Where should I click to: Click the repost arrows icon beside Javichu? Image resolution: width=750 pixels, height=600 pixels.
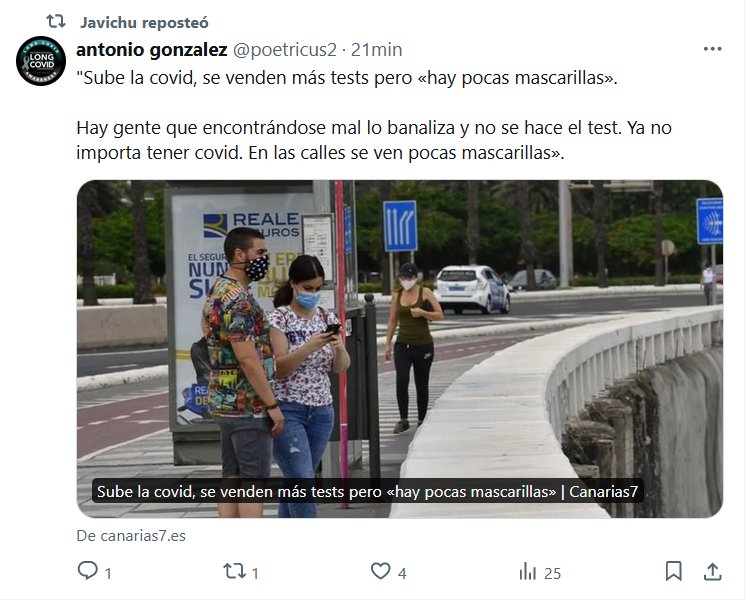pyautogui.click(x=55, y=22)
